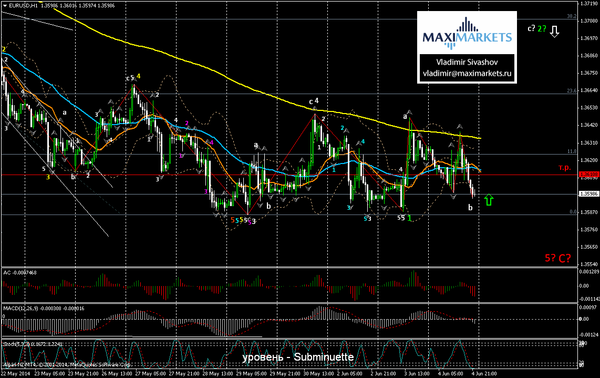
Task: Click the white downward arrow beside "c? 2?"
Action: coord(554,31)
